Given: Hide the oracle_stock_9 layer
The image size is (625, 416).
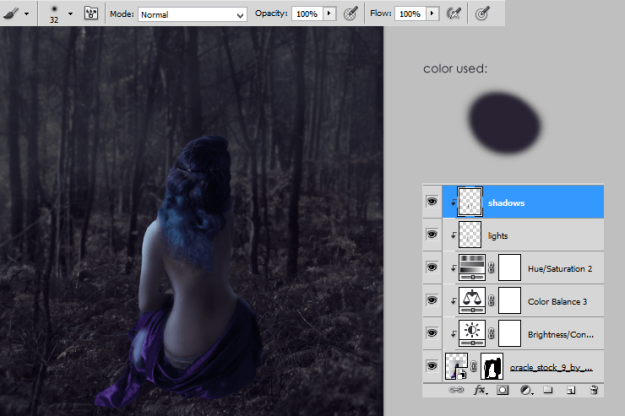Looking at the screenshot, I should pos(432,366).
